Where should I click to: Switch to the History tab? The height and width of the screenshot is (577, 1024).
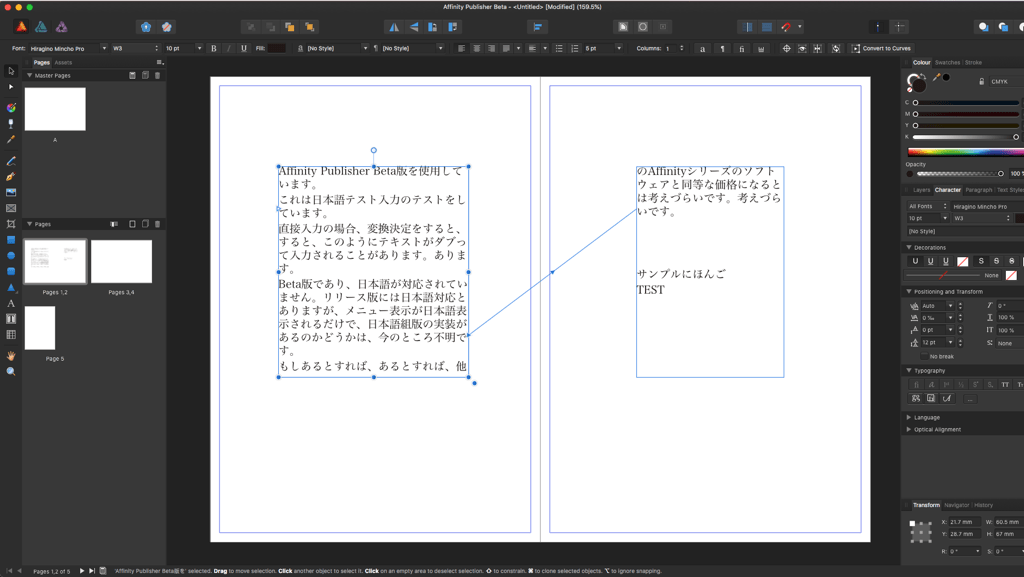[984, 505]
